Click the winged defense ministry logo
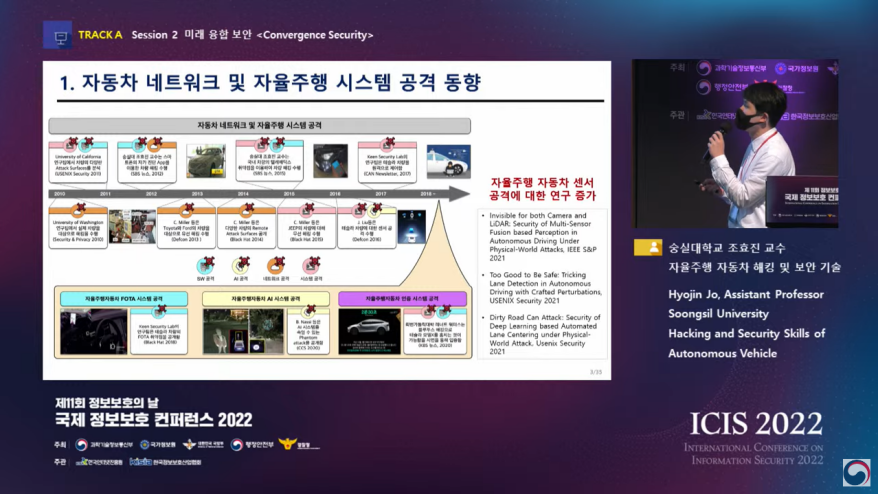The image size is (878, 494). coord(203,445)
